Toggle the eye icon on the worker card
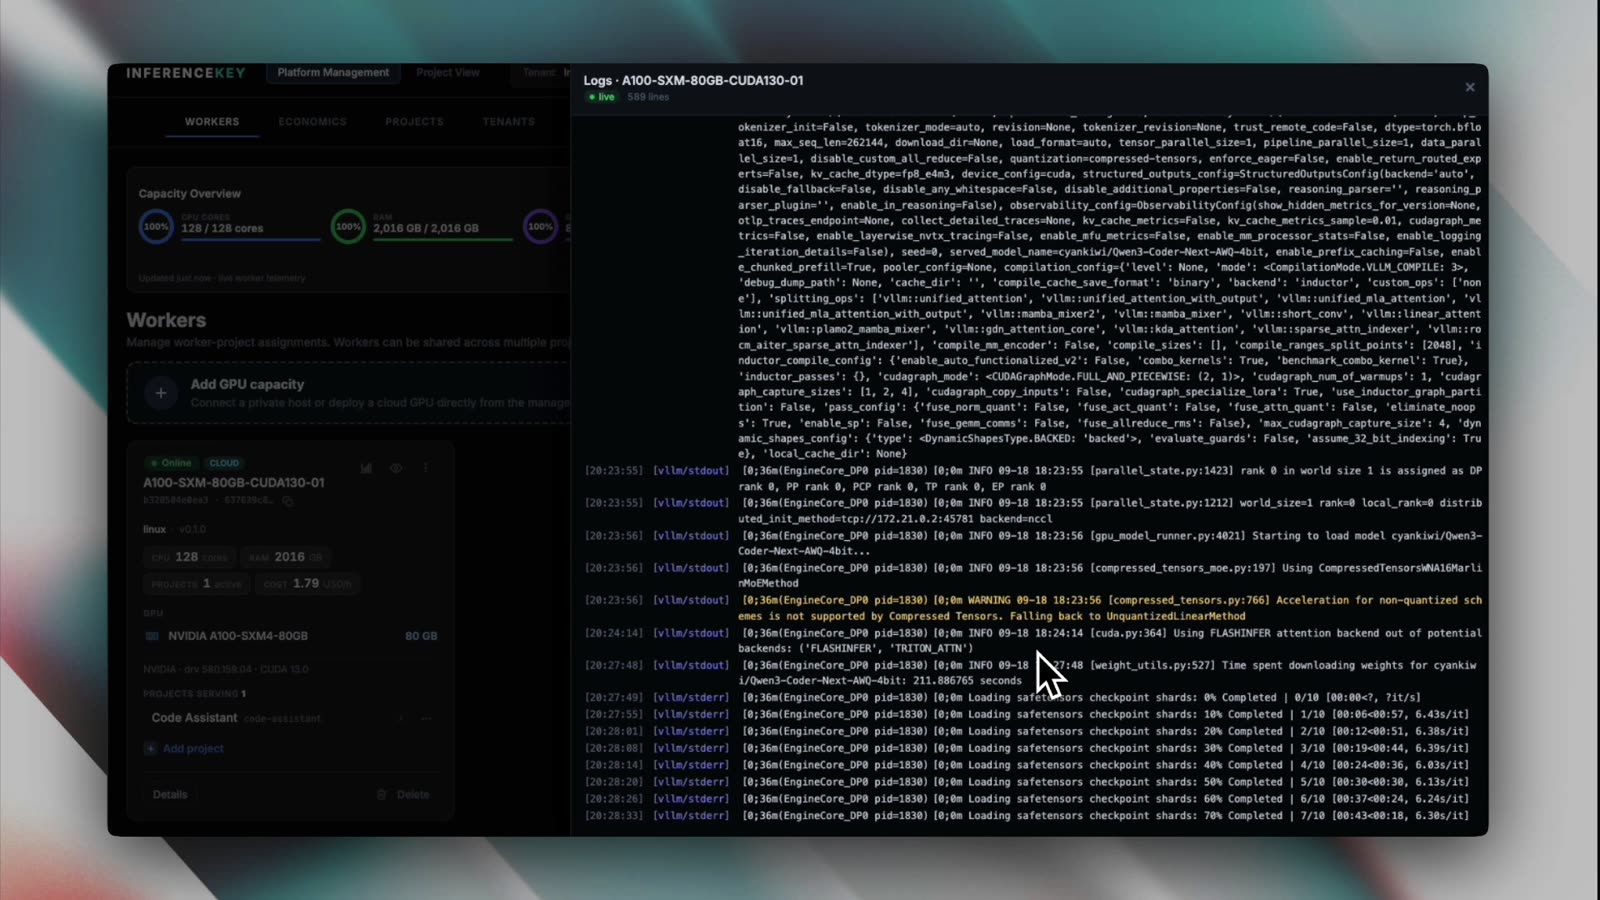This screenshot has height=900, width=1600. coord(396,468)
